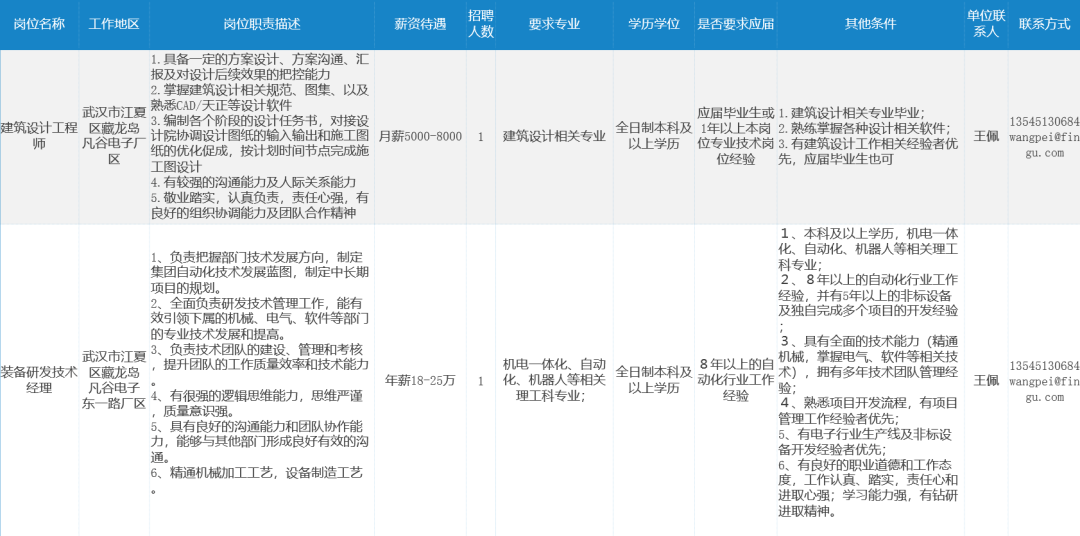Select the 月薪5000-8000 salary cell
Viewport: 1080px width, 536px height.
coord(420,136)
